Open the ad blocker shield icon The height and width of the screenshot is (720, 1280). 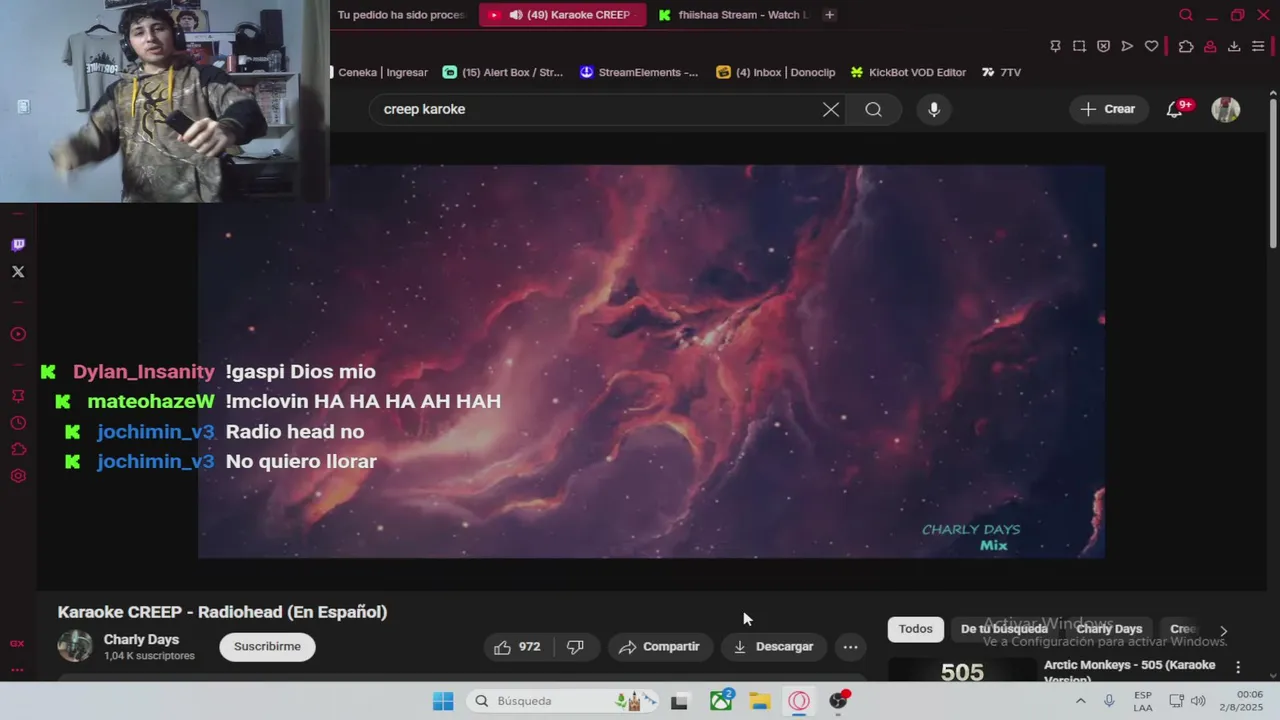coord(1103,46)
